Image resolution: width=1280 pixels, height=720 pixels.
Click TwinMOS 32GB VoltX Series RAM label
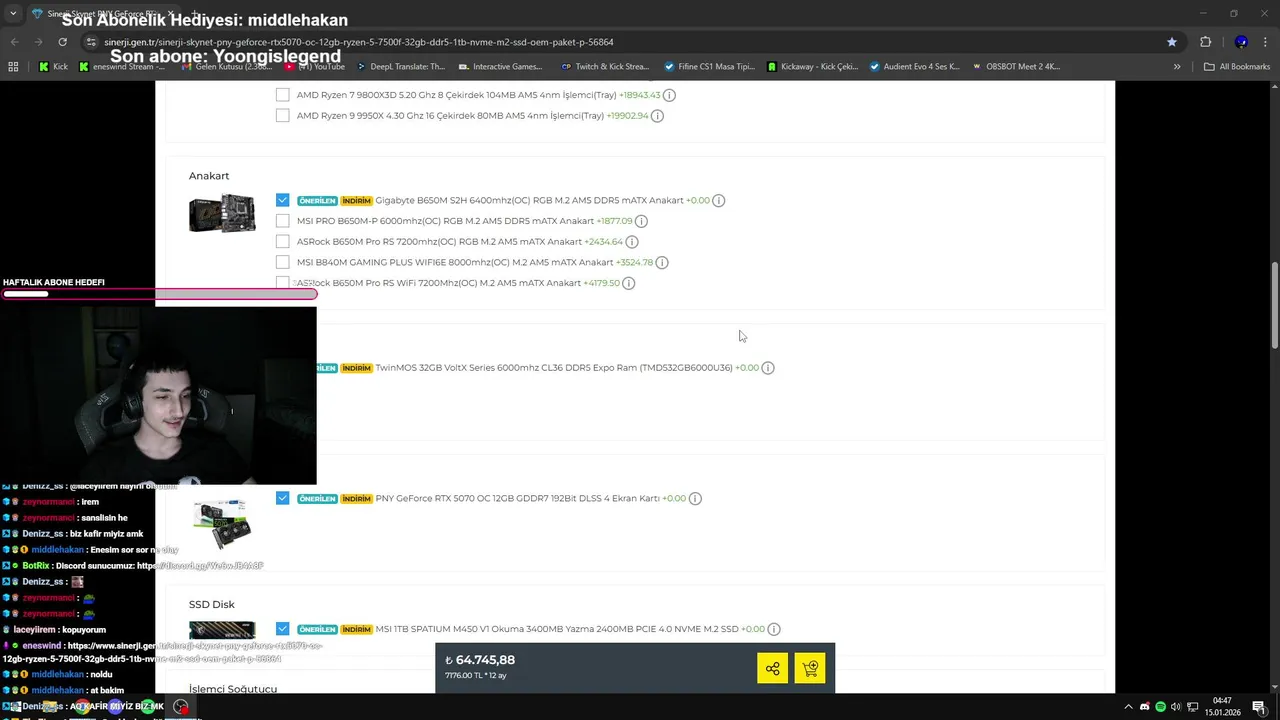(x=553, y=368)
